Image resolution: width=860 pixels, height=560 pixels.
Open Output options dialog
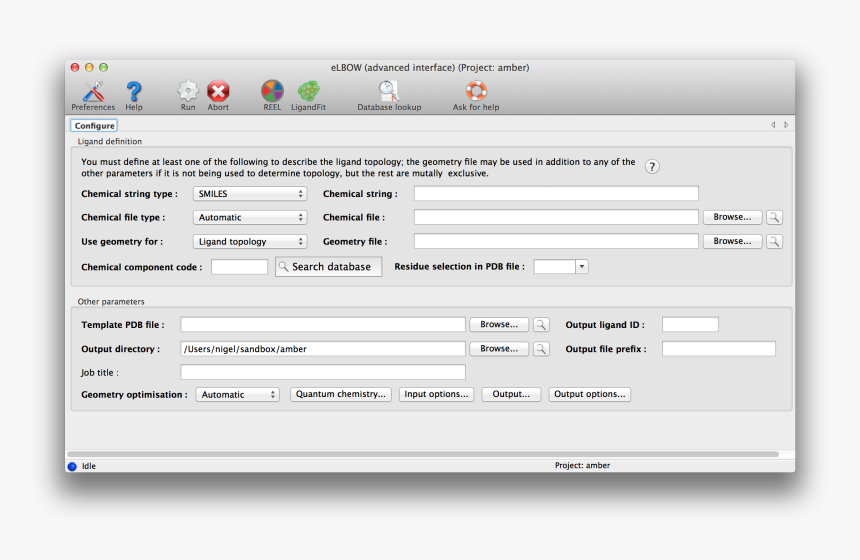[x=590, y=394]
